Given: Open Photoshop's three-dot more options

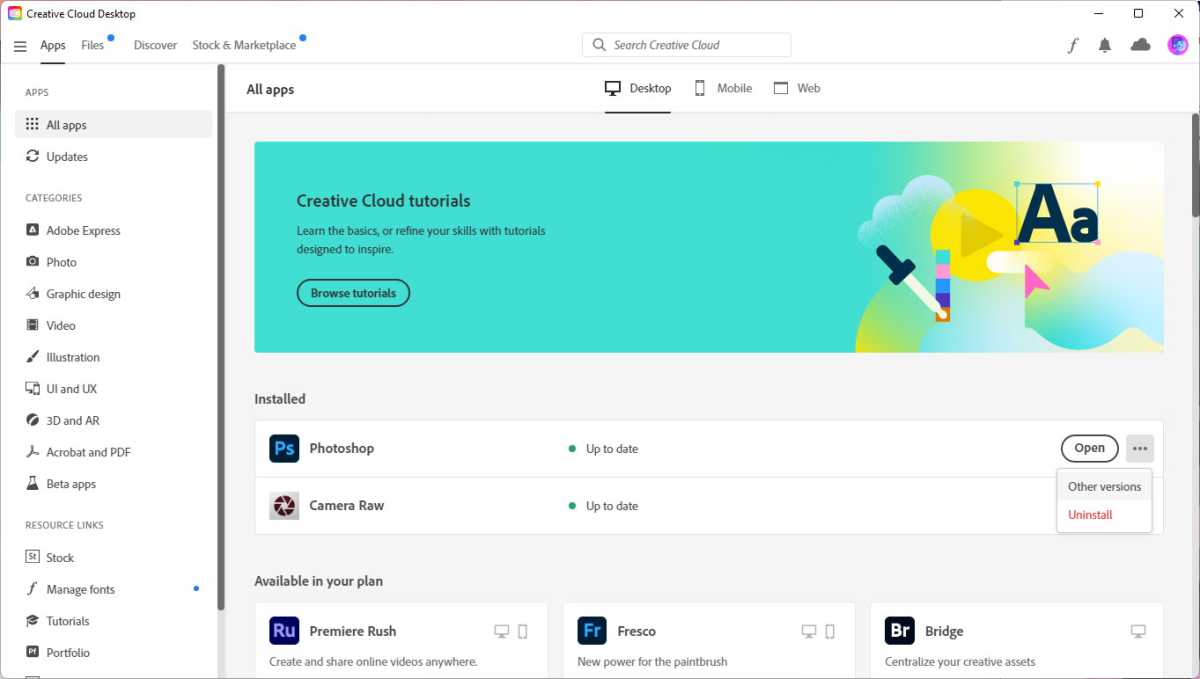Looking at the screenshot, I should click(1140, 448).
